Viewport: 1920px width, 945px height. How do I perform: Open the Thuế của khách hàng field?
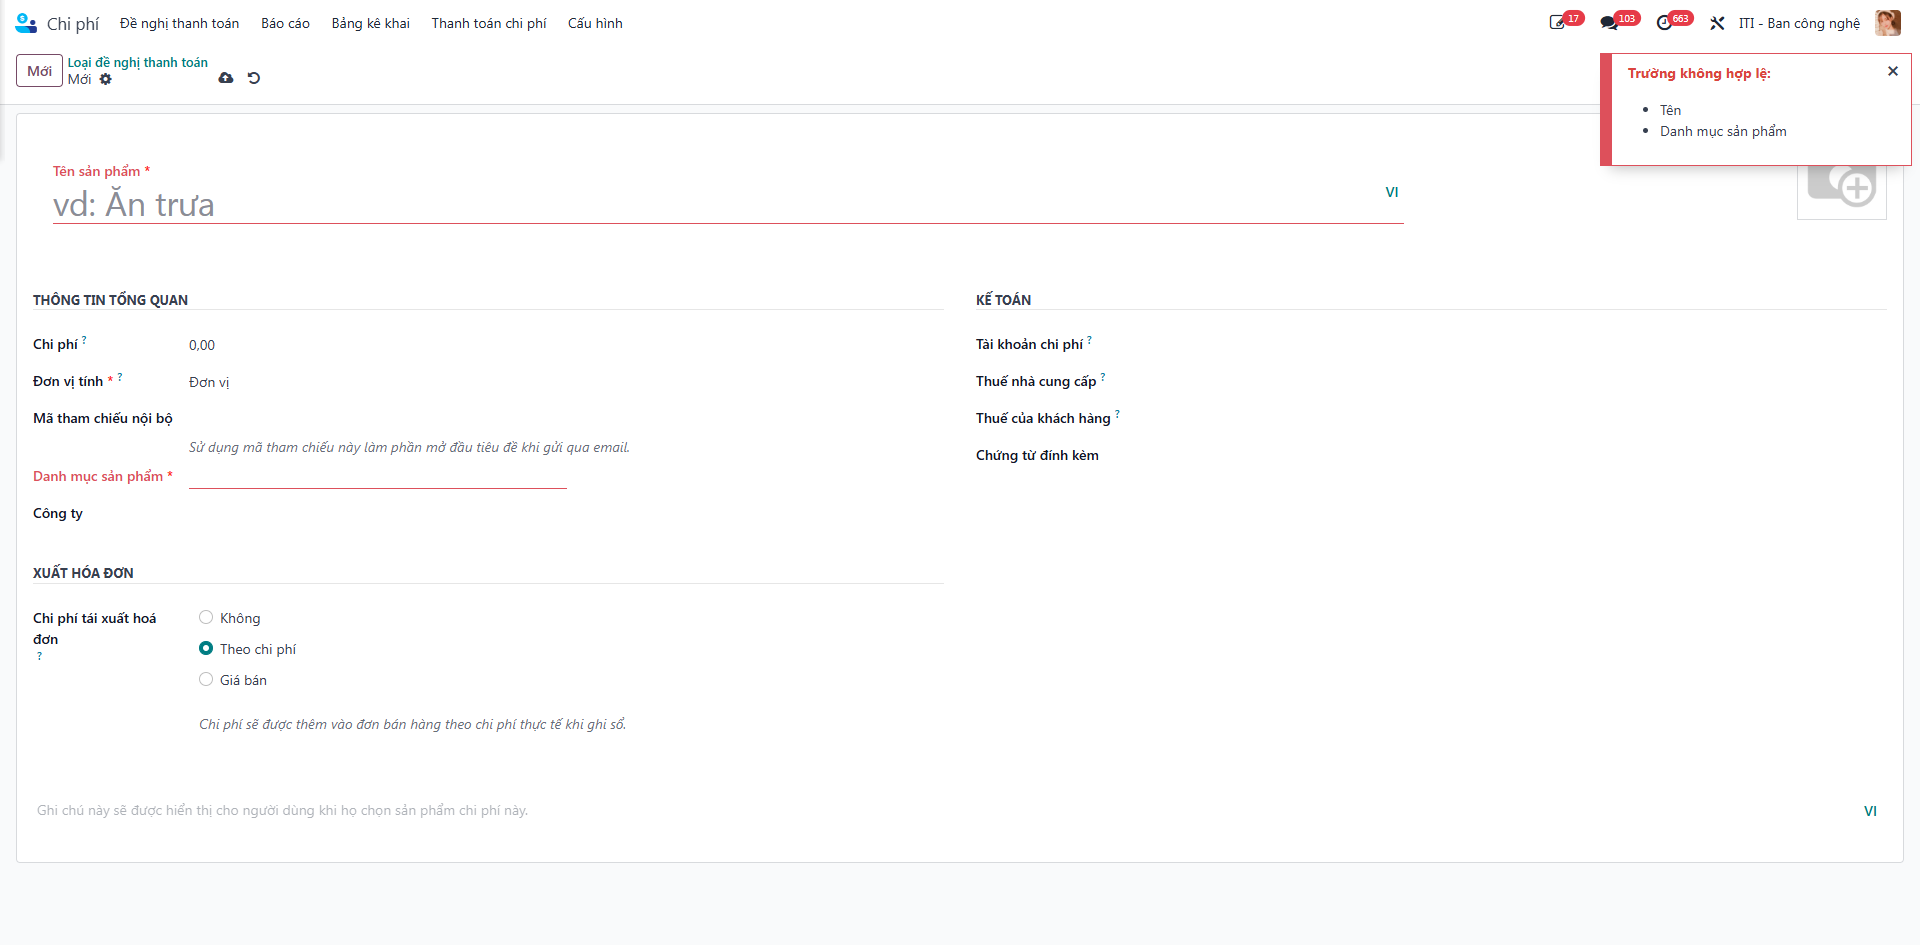click(x=1320, y=419)
